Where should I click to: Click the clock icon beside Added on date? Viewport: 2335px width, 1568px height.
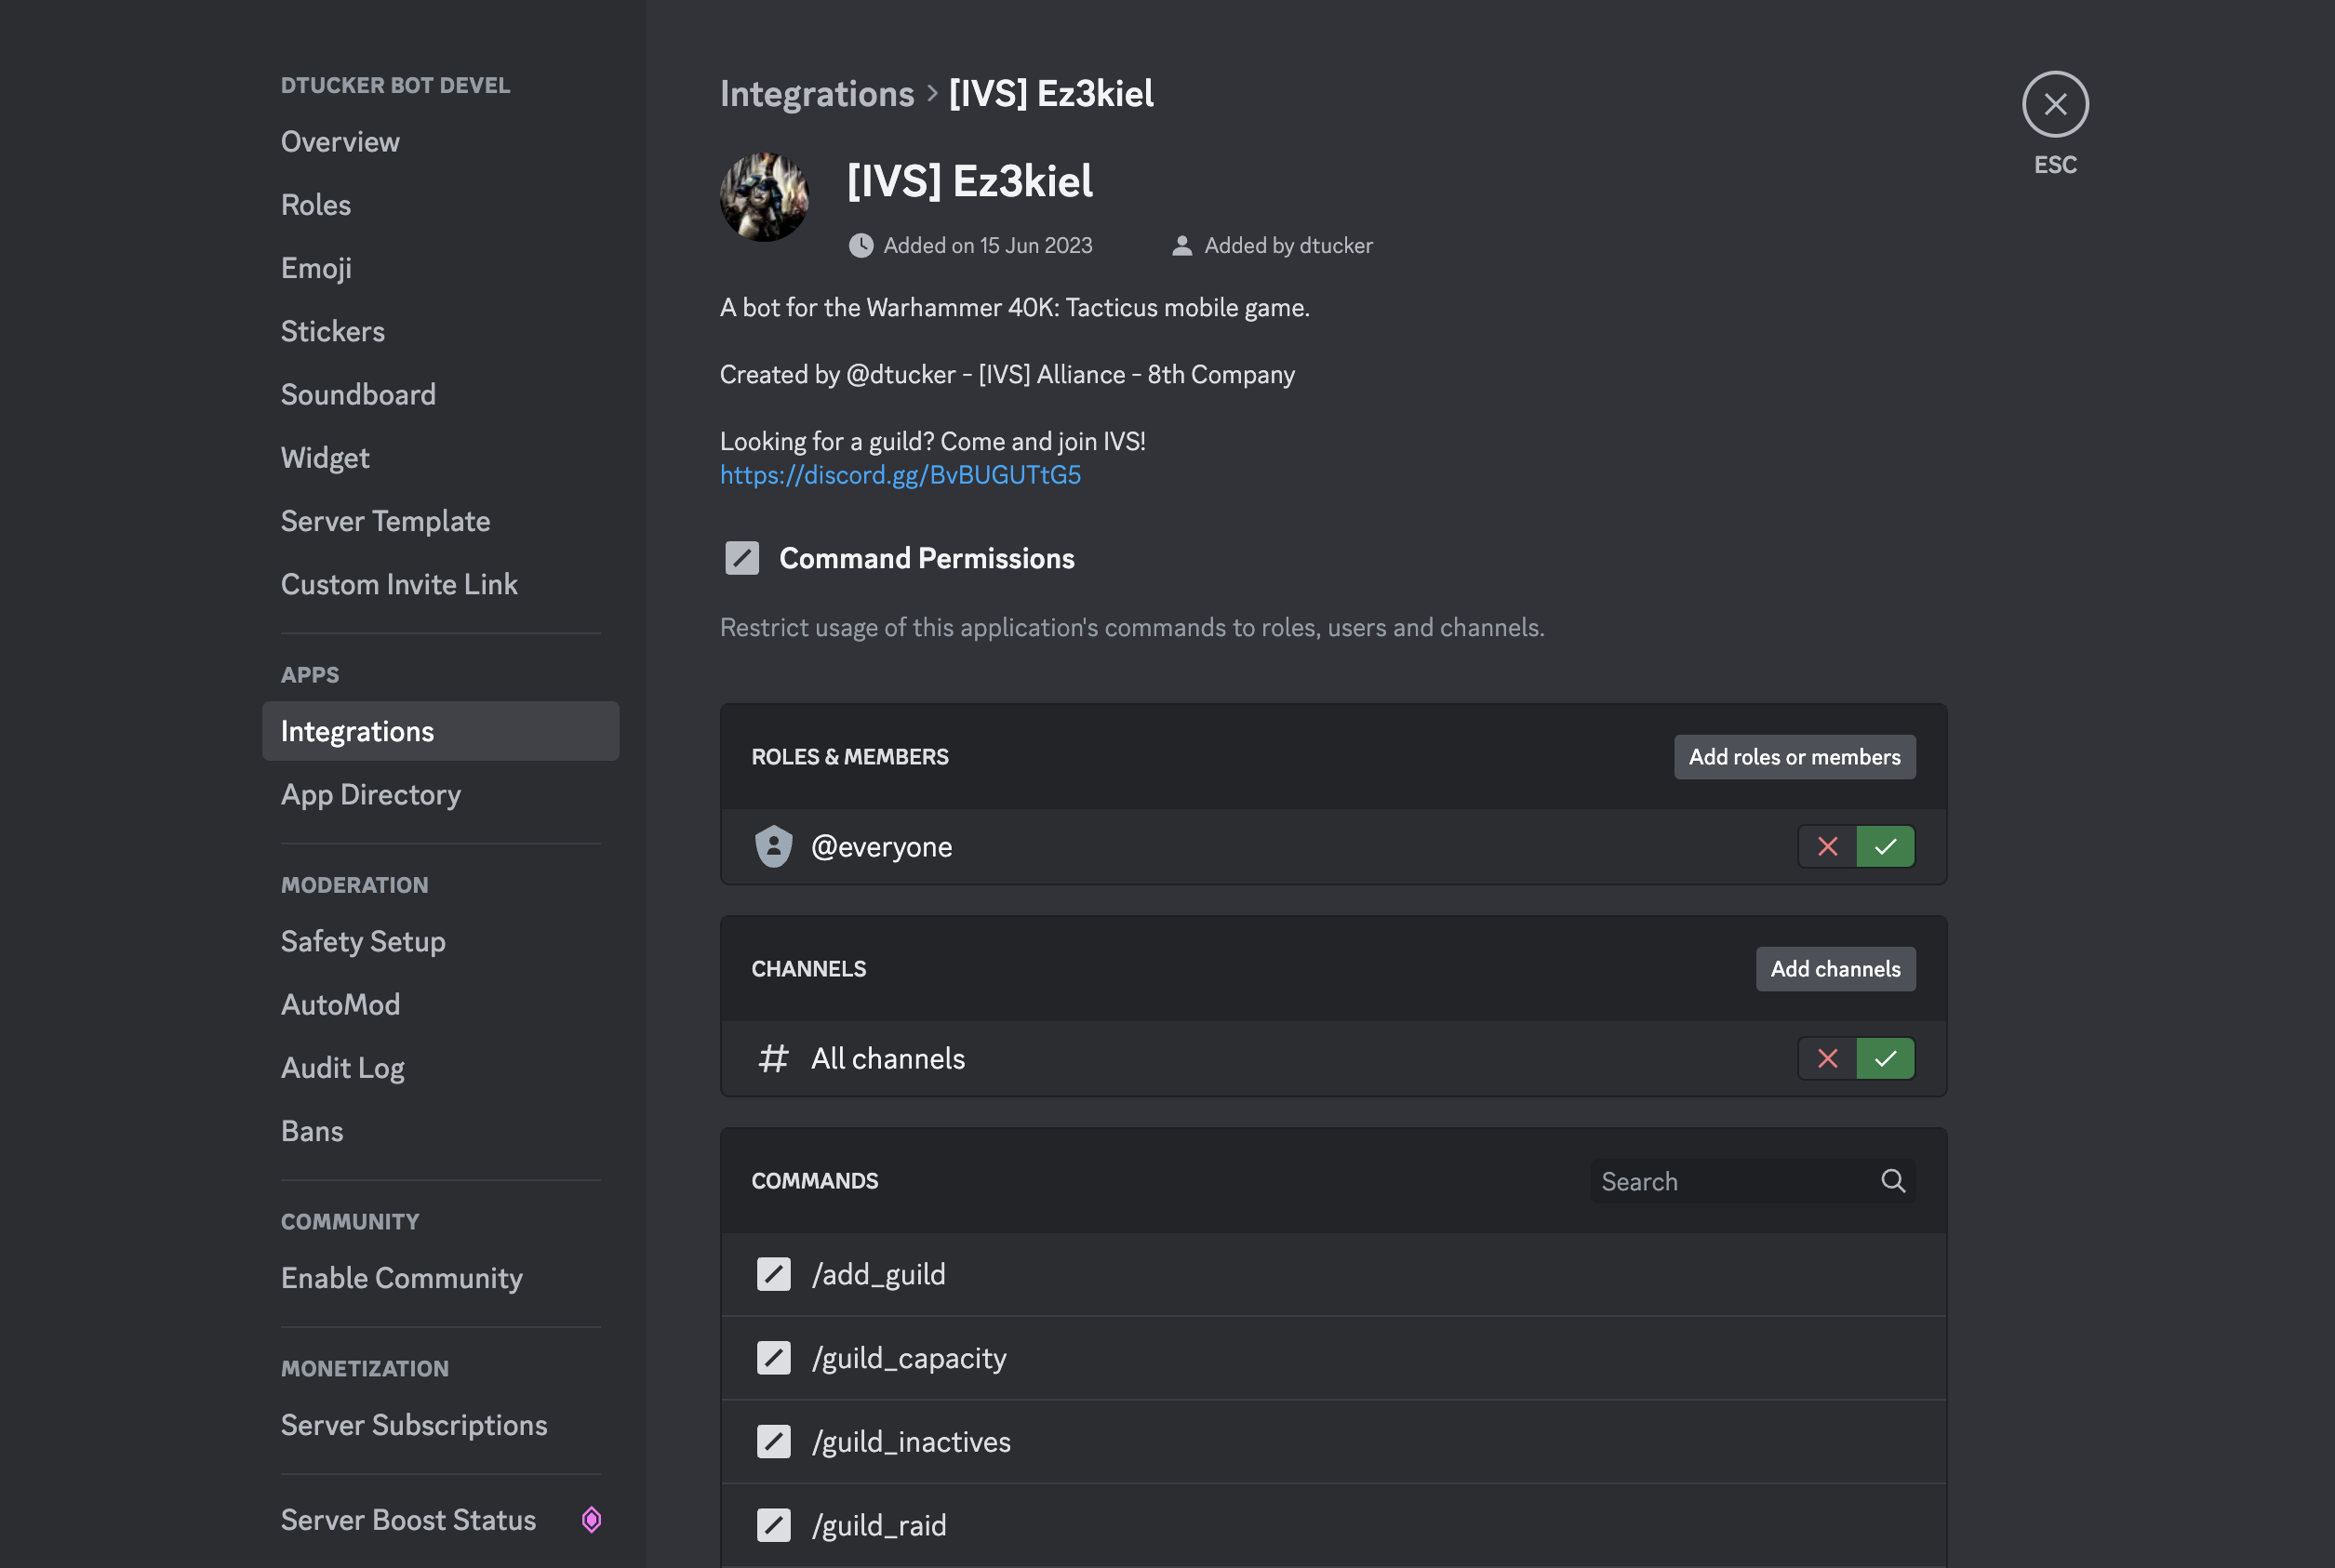pyautogui.click(x=860, y=246)
